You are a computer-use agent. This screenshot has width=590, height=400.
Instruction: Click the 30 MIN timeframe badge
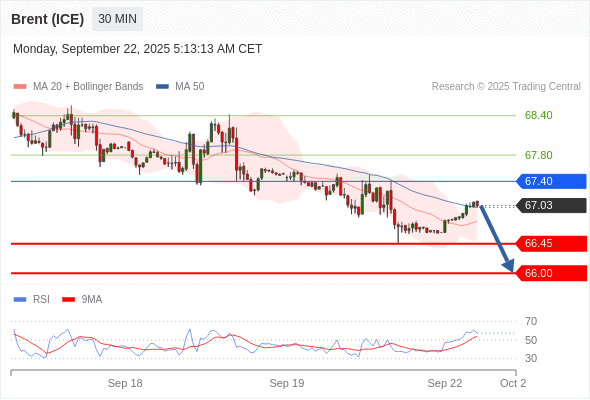[117, 19]
